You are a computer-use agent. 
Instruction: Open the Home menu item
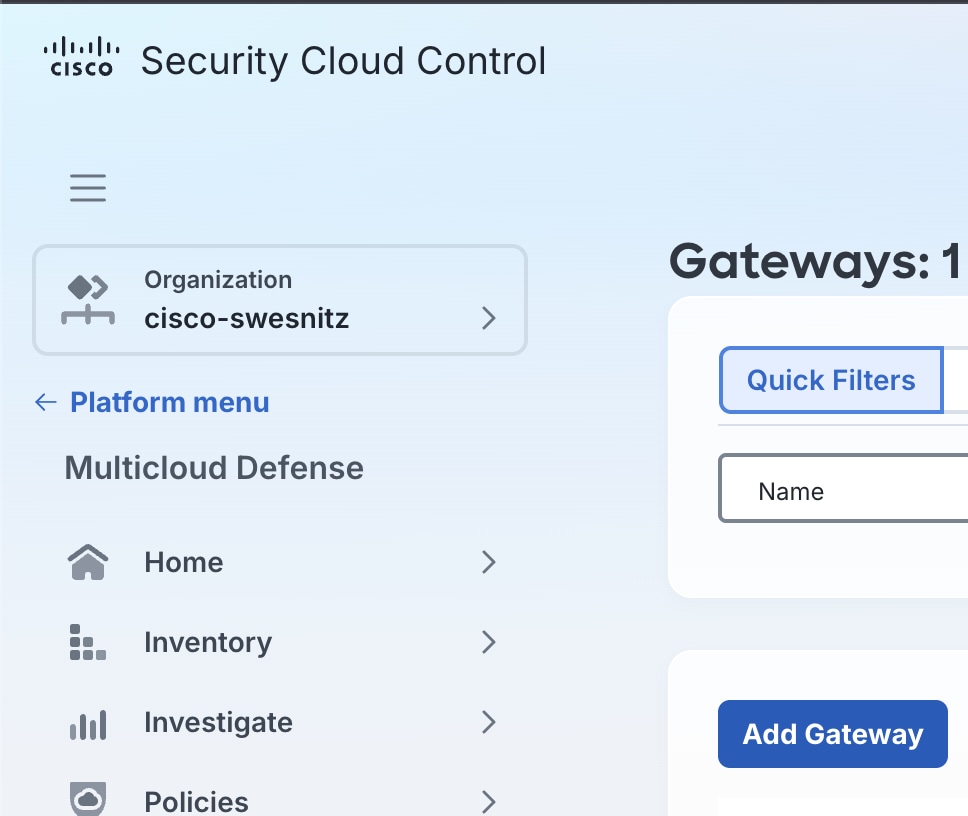pyautogui.click(x=282, y=562)
